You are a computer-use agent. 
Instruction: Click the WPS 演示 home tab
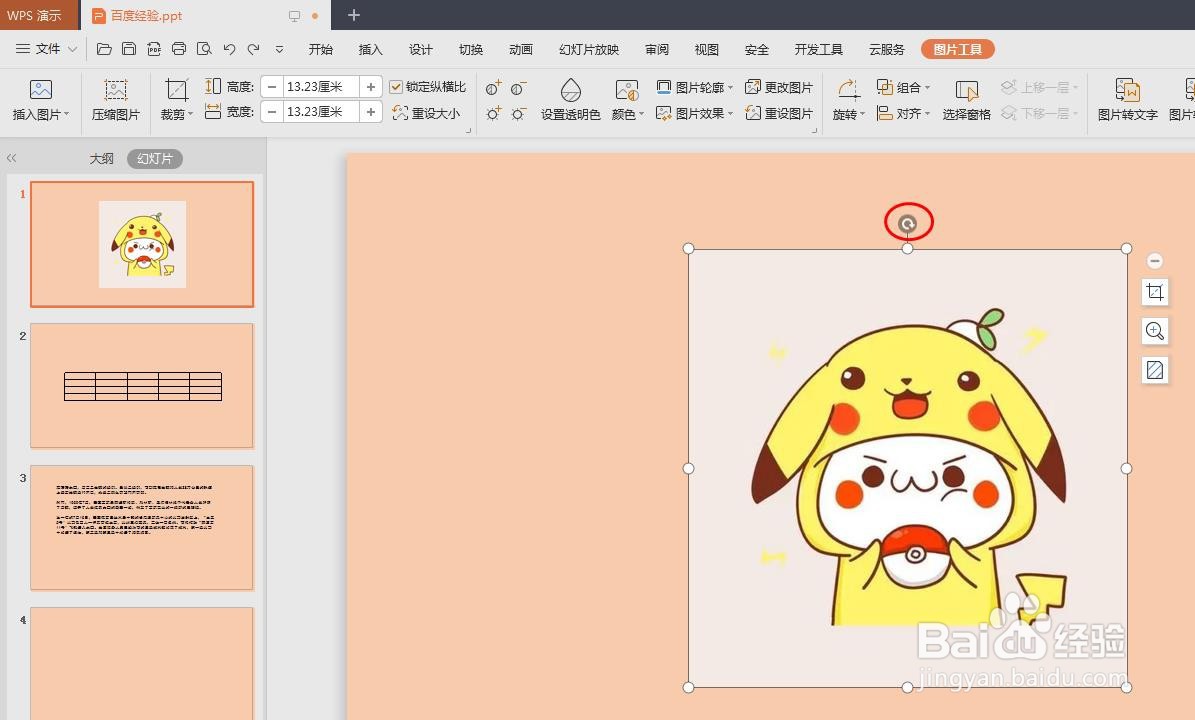click(x=39, y=15)
